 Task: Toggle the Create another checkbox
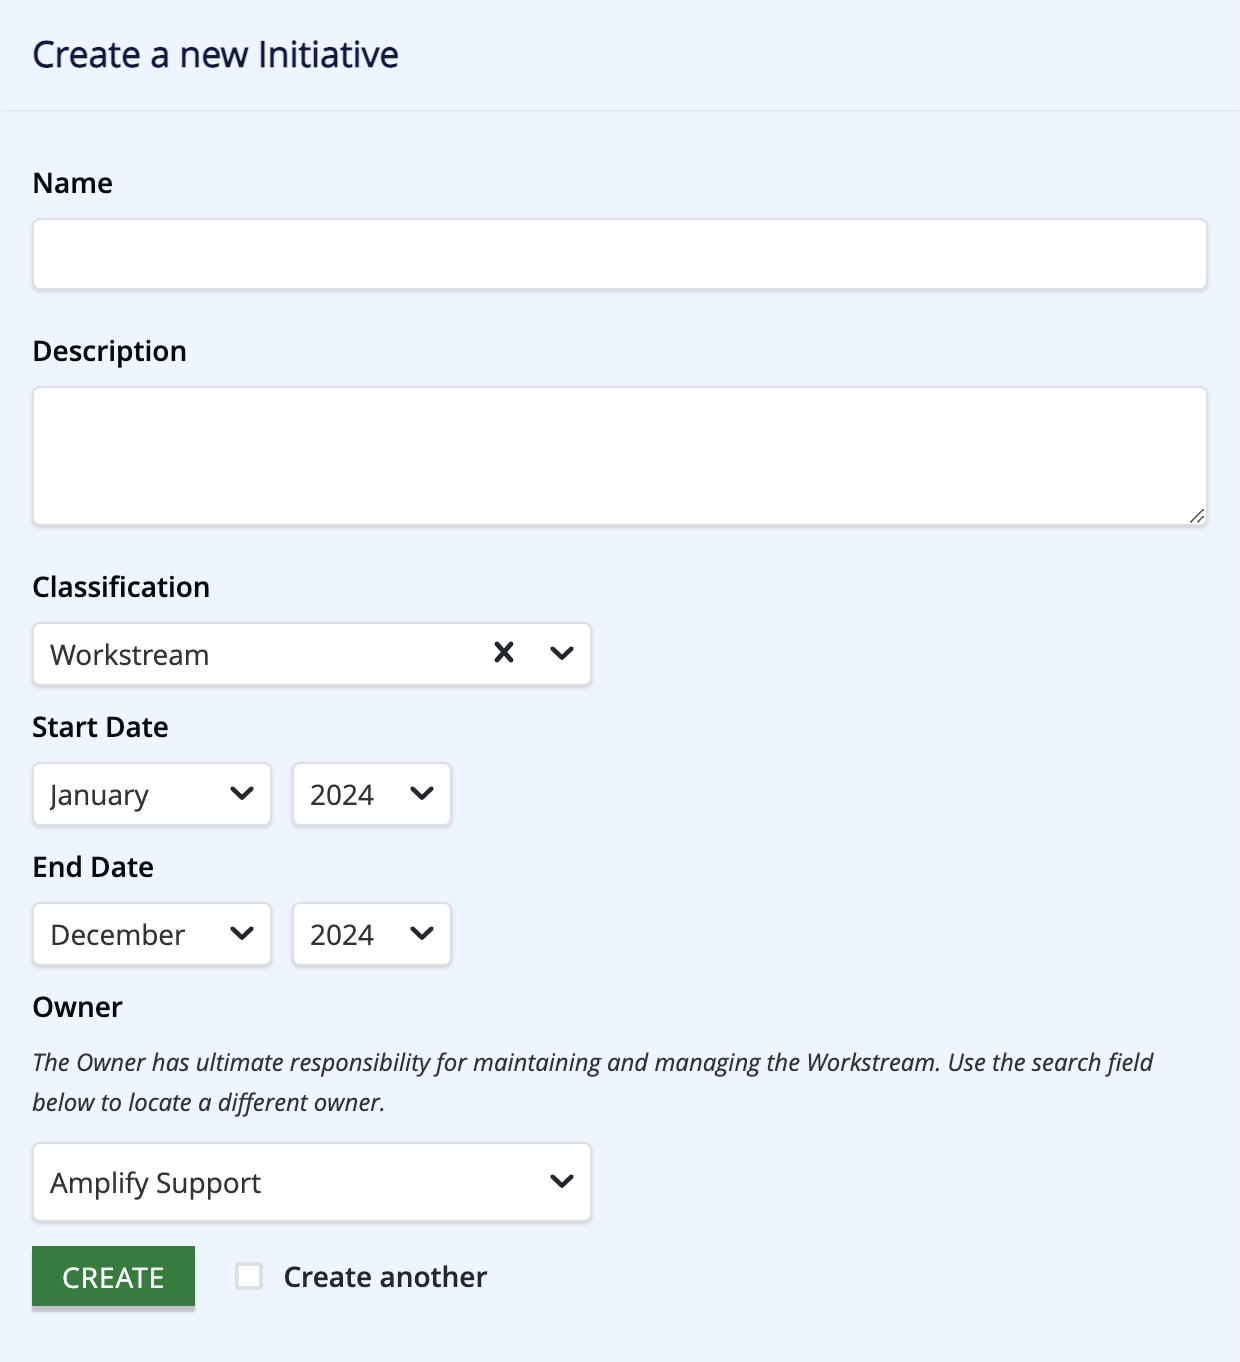(249, 1276)
